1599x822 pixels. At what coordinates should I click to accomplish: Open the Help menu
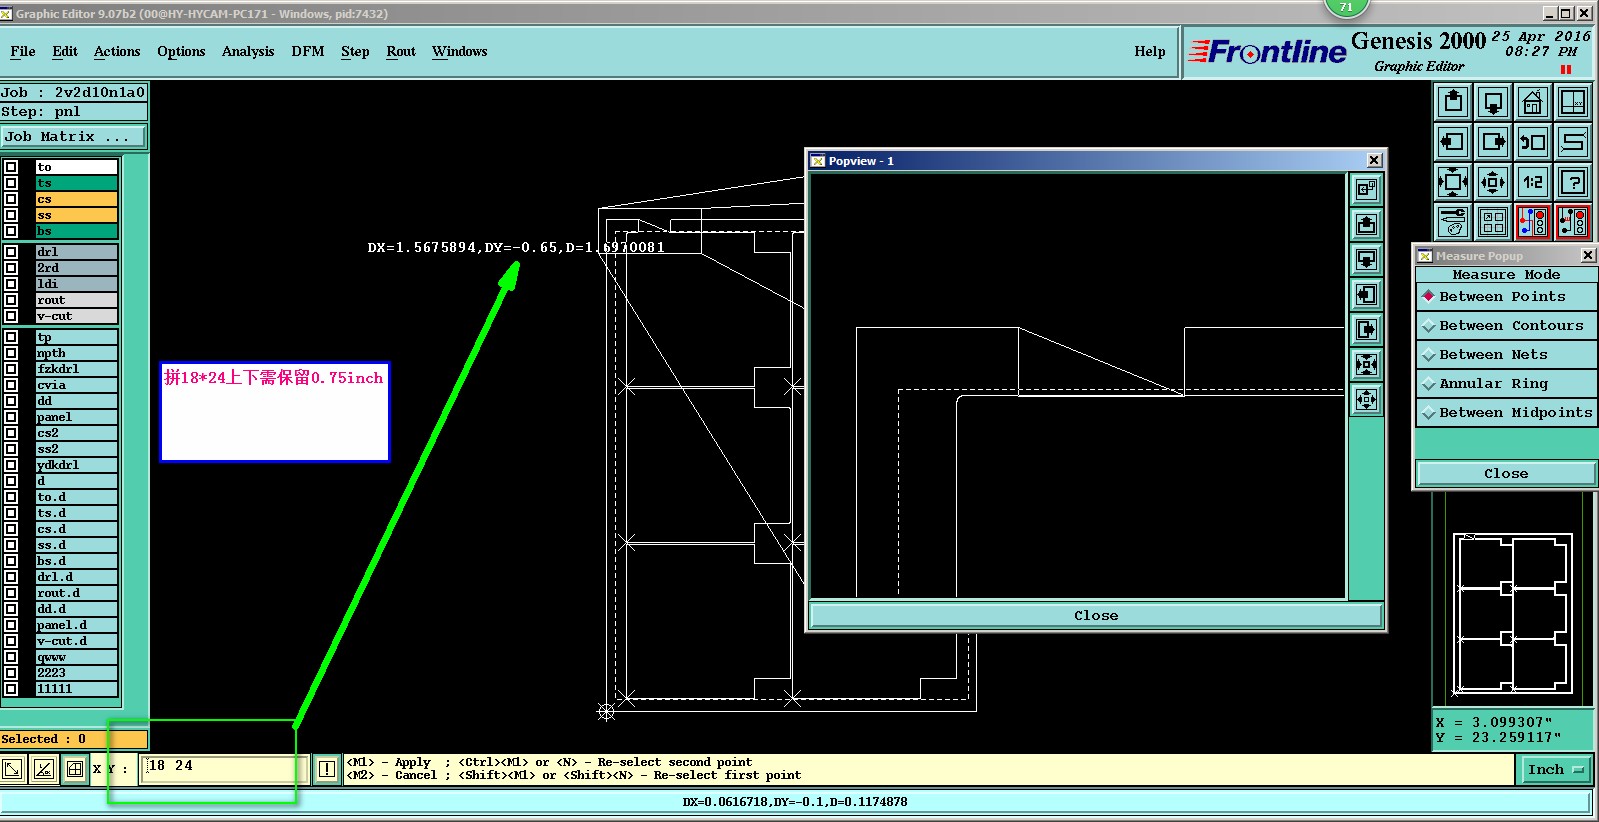tap(1150, 52)
